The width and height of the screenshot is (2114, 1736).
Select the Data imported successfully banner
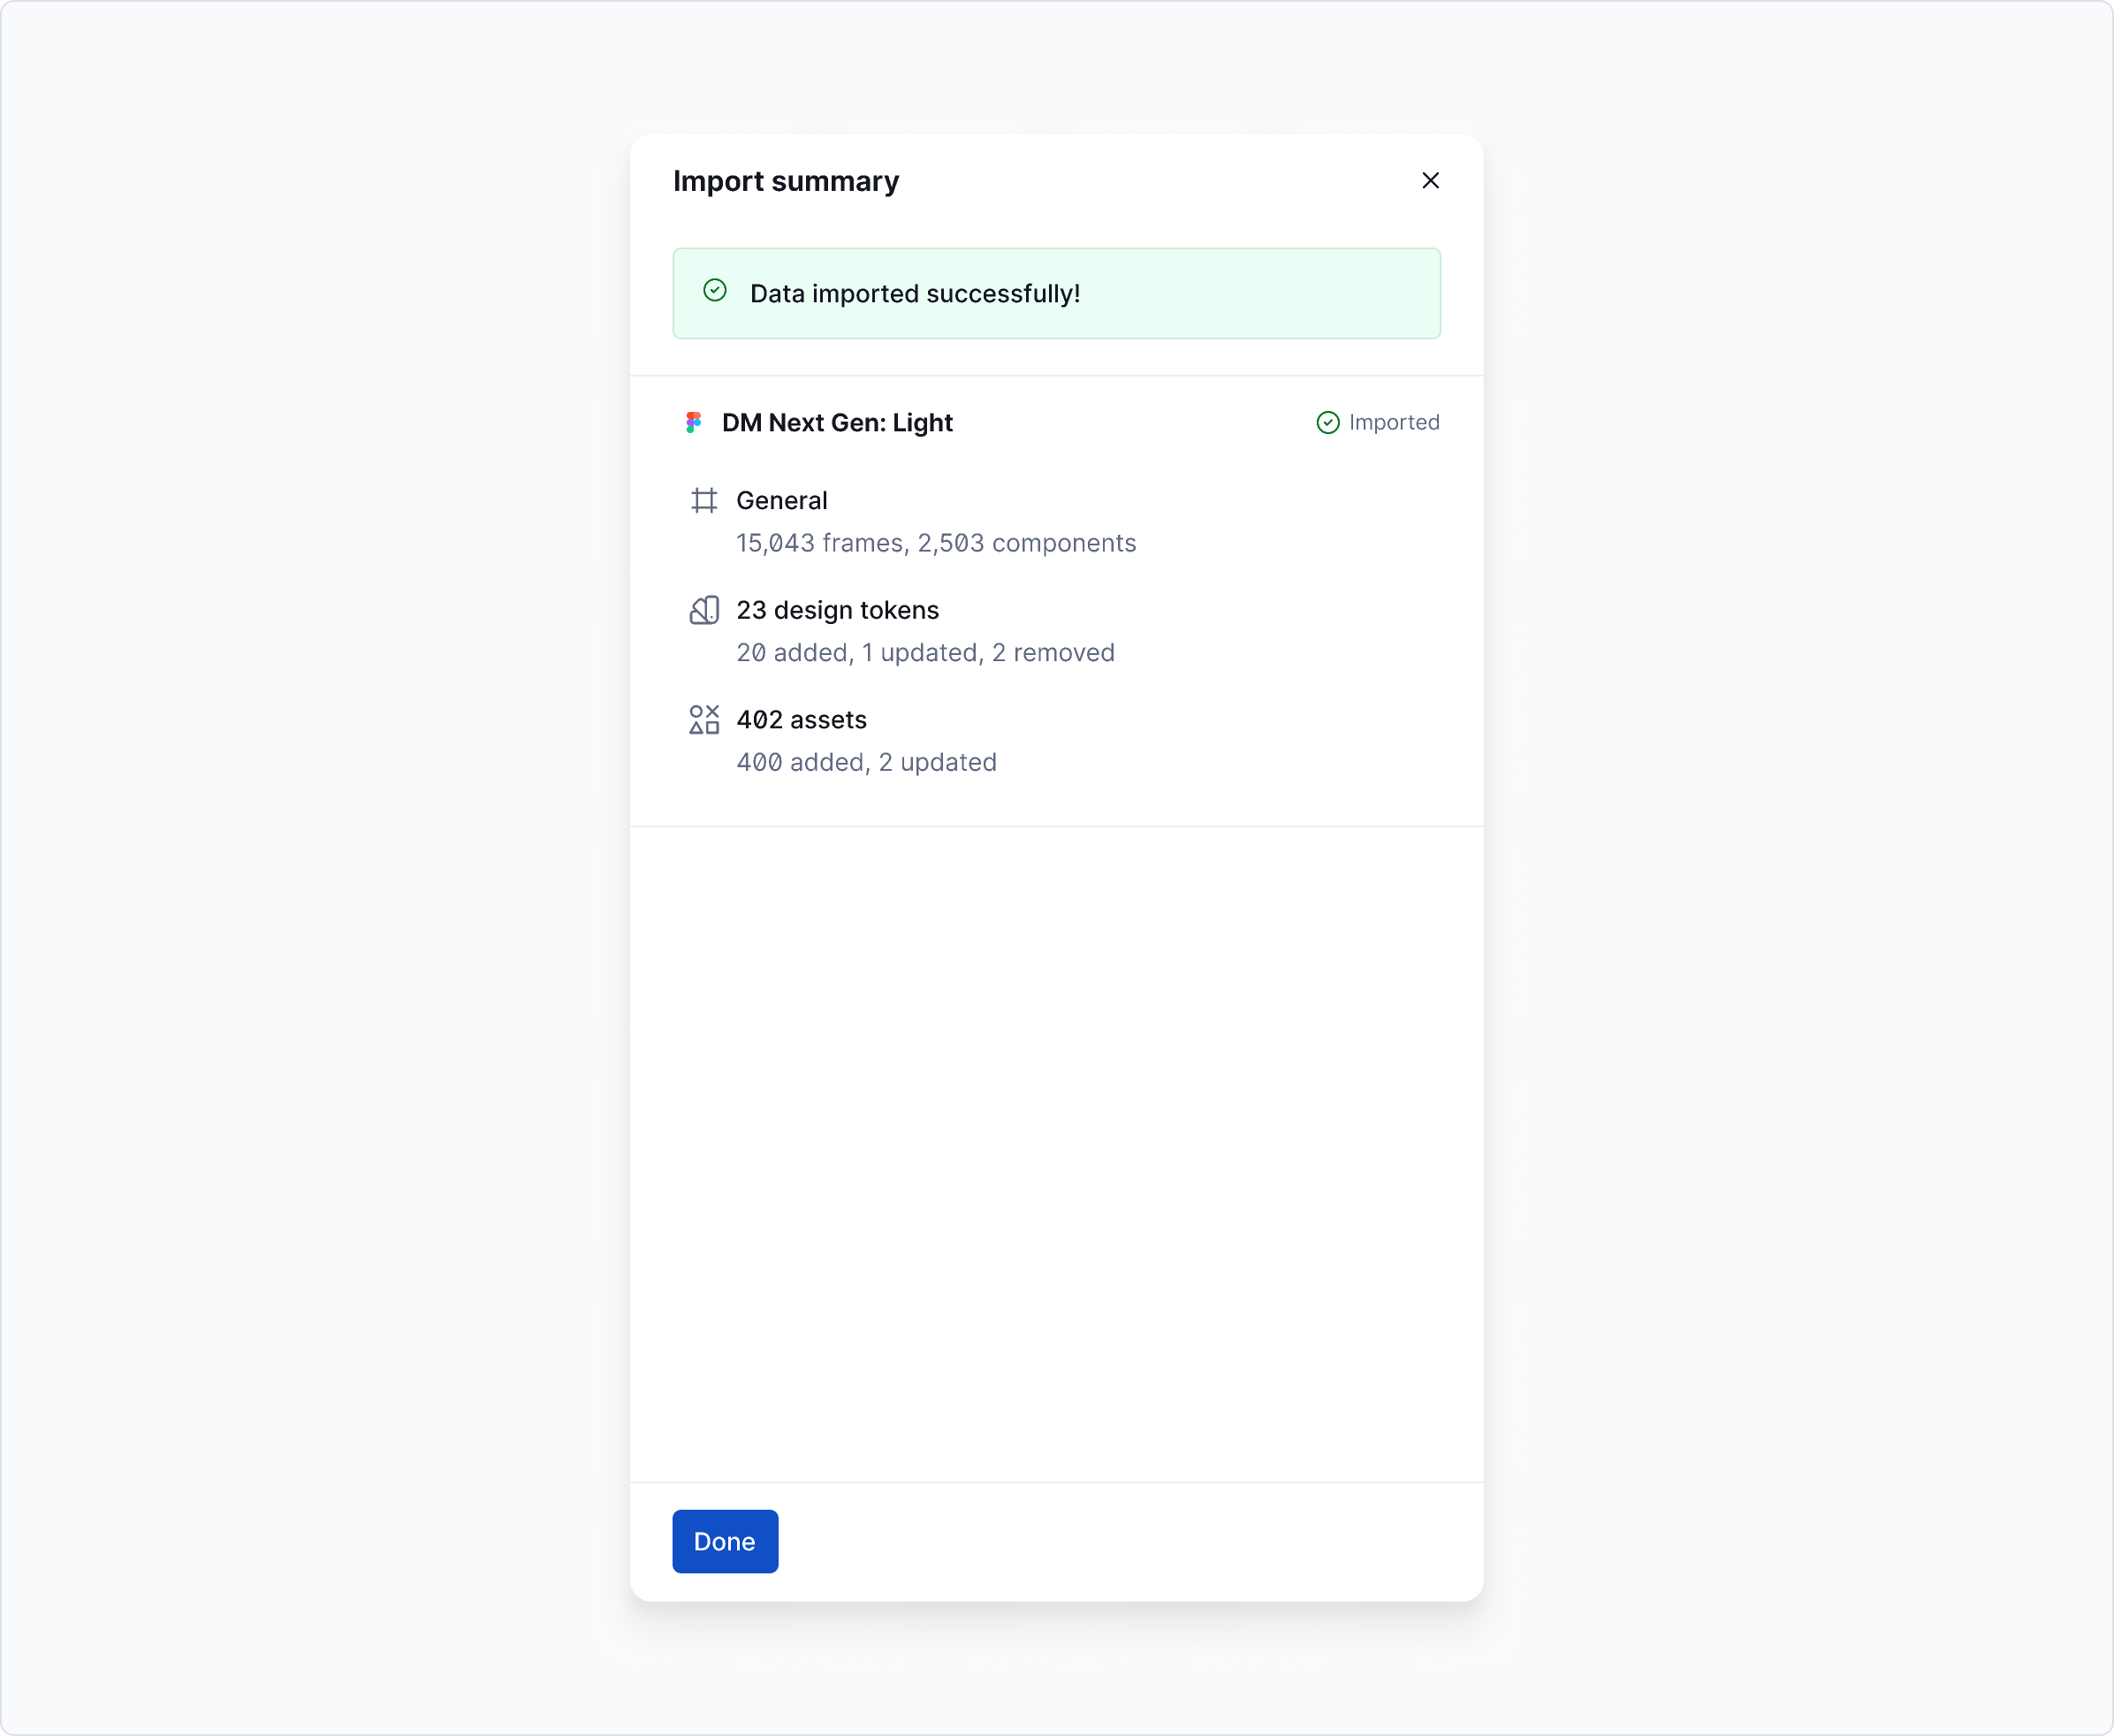(x=1056, y=293)
